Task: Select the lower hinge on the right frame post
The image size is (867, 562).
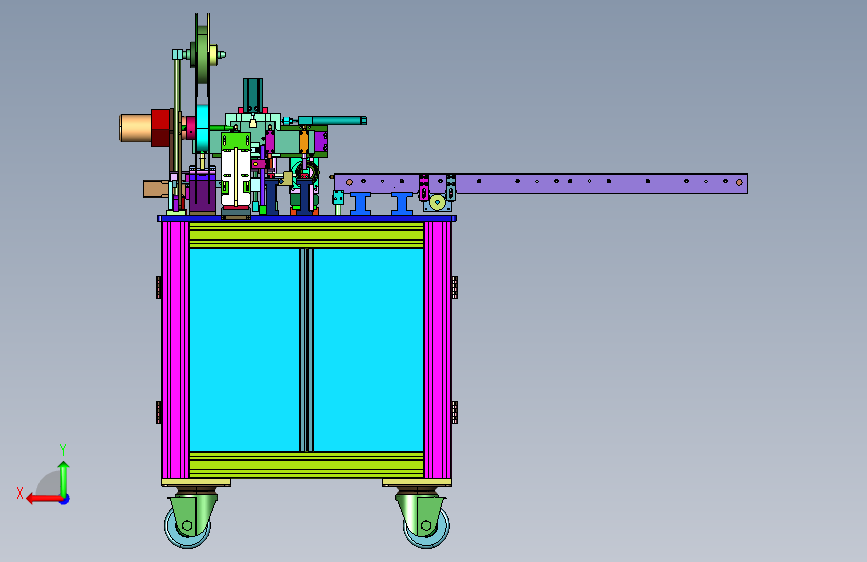Action: tap(455, 413)
